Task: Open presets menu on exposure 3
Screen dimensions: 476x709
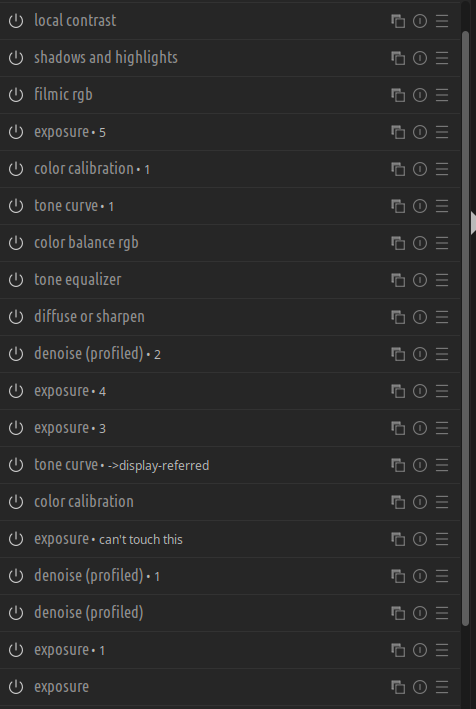Action: click(442, 428)
